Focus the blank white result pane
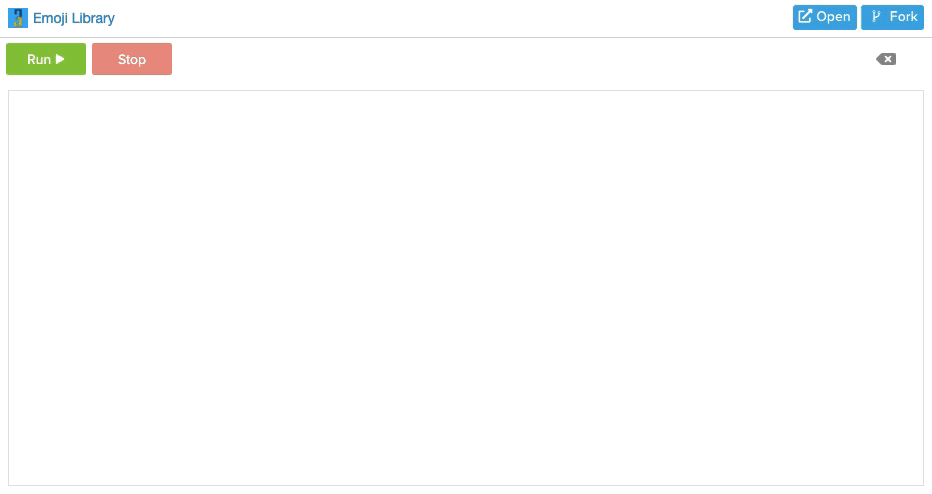932x494 pixels. pos(466,288)
